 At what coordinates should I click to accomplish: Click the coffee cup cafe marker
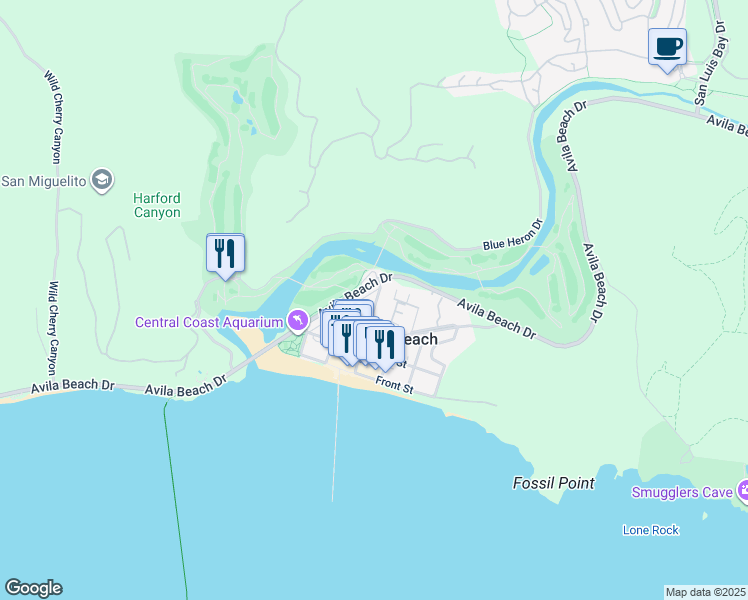(667, 49)
